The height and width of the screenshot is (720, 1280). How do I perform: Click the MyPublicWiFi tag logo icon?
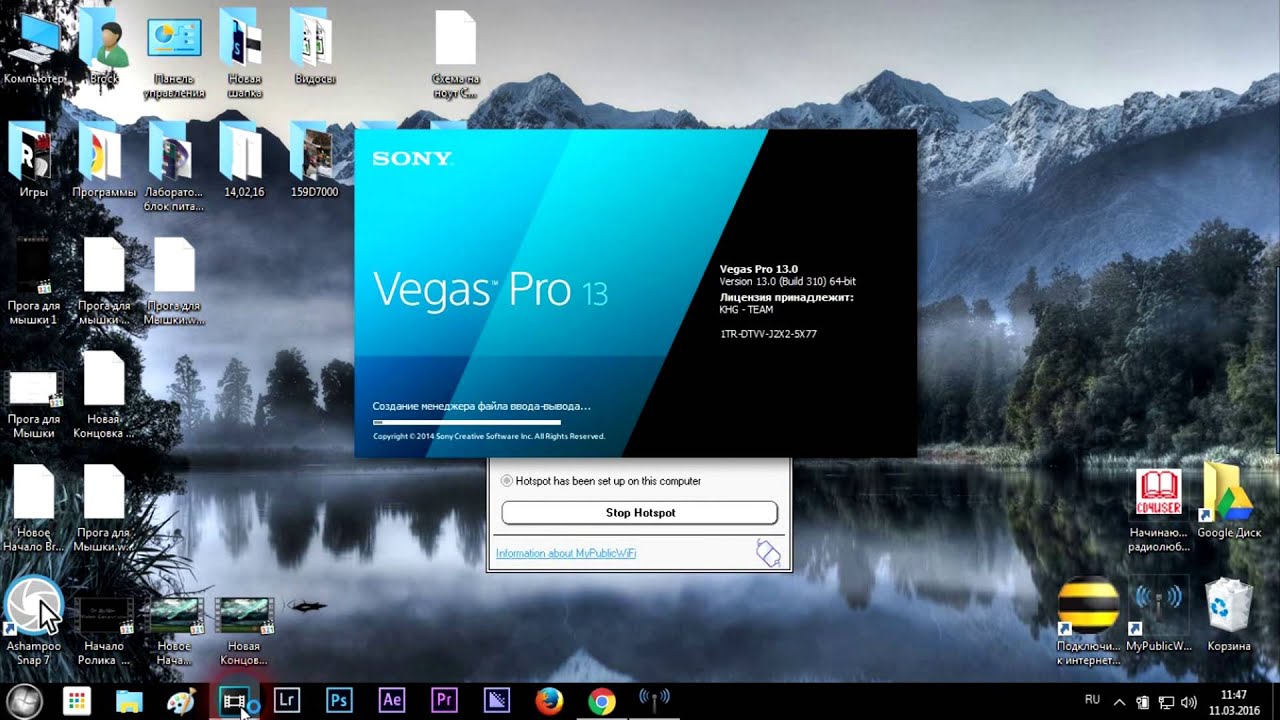(767, 552)
